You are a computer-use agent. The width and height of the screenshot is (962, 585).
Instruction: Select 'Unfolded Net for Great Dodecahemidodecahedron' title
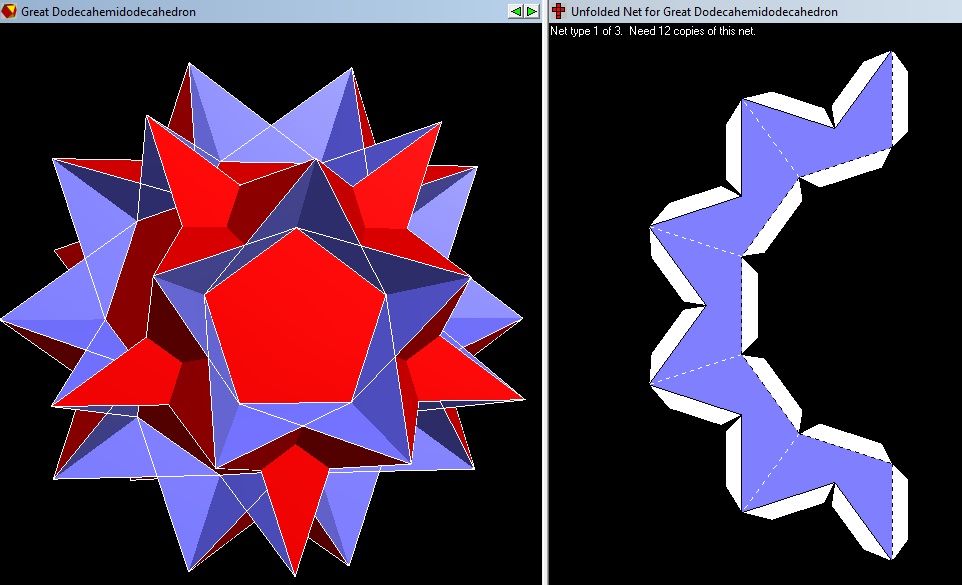(x=704, y=12)
